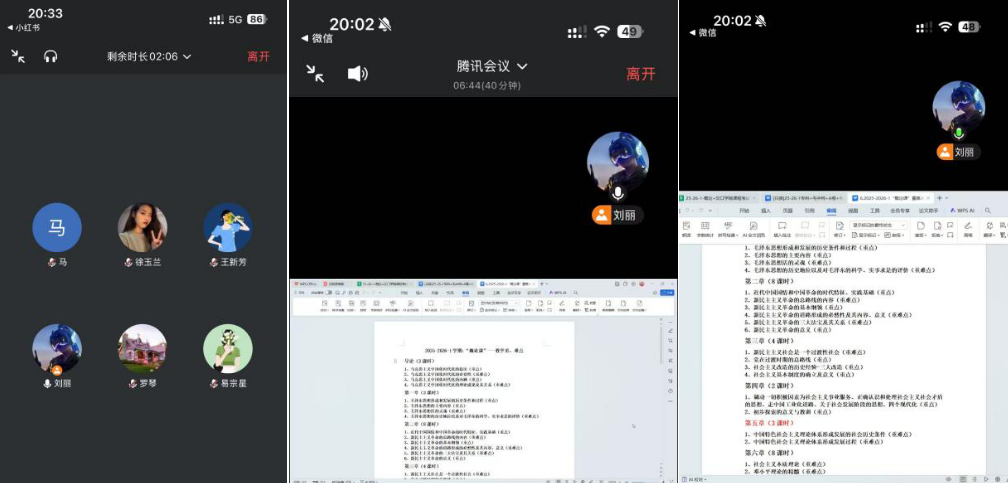The image size is (1008, 483).
Task: Switch to first green spreadsheet tab in right window
Action: (x=719, y=198)
